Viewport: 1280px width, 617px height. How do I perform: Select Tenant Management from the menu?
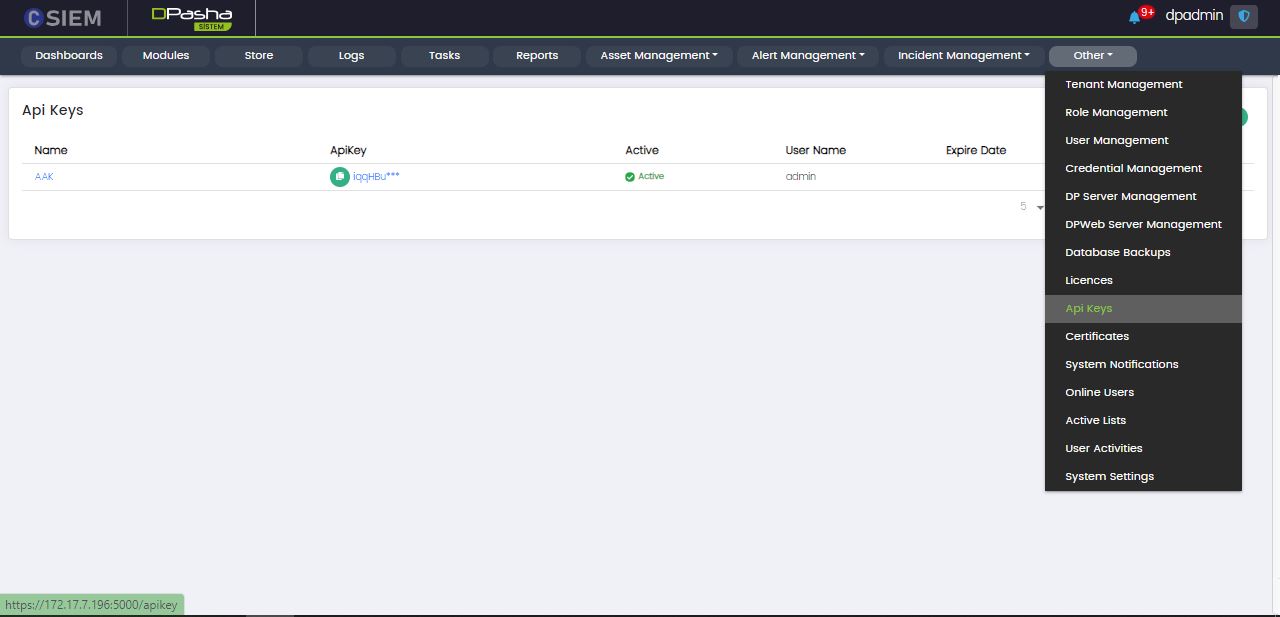[x=1123, y=85]
